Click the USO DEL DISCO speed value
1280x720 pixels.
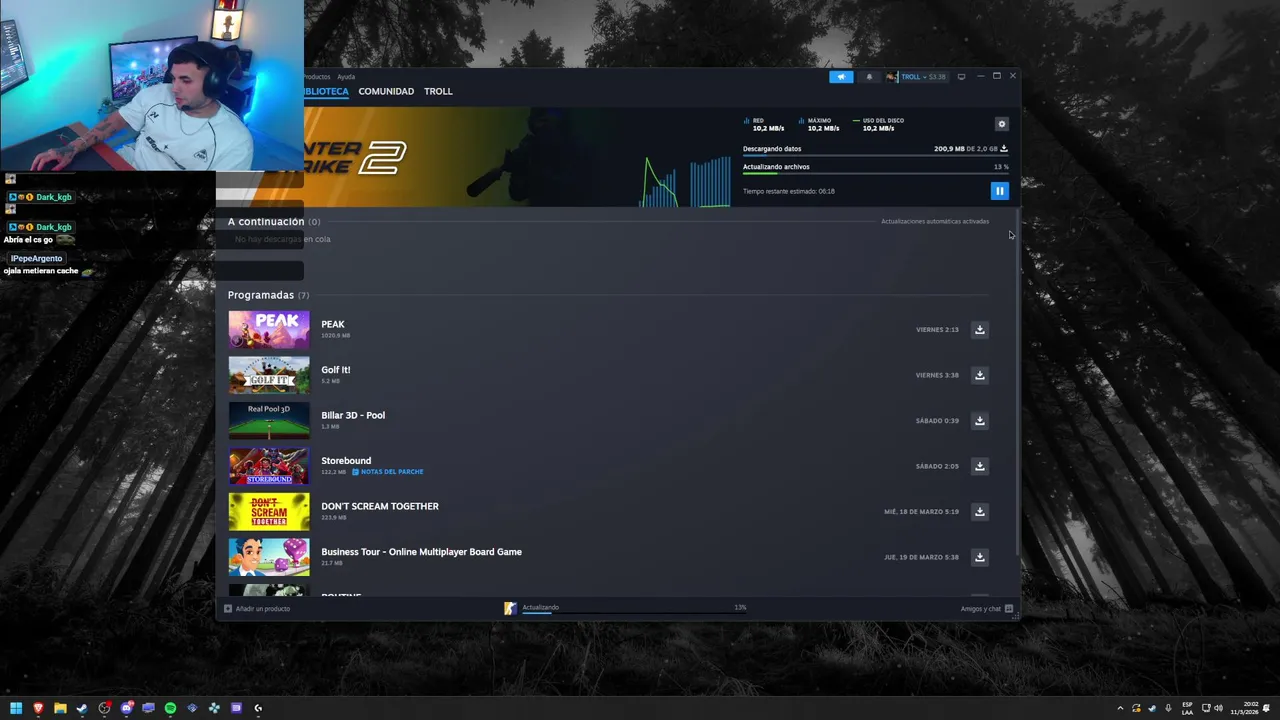point(878,128)
